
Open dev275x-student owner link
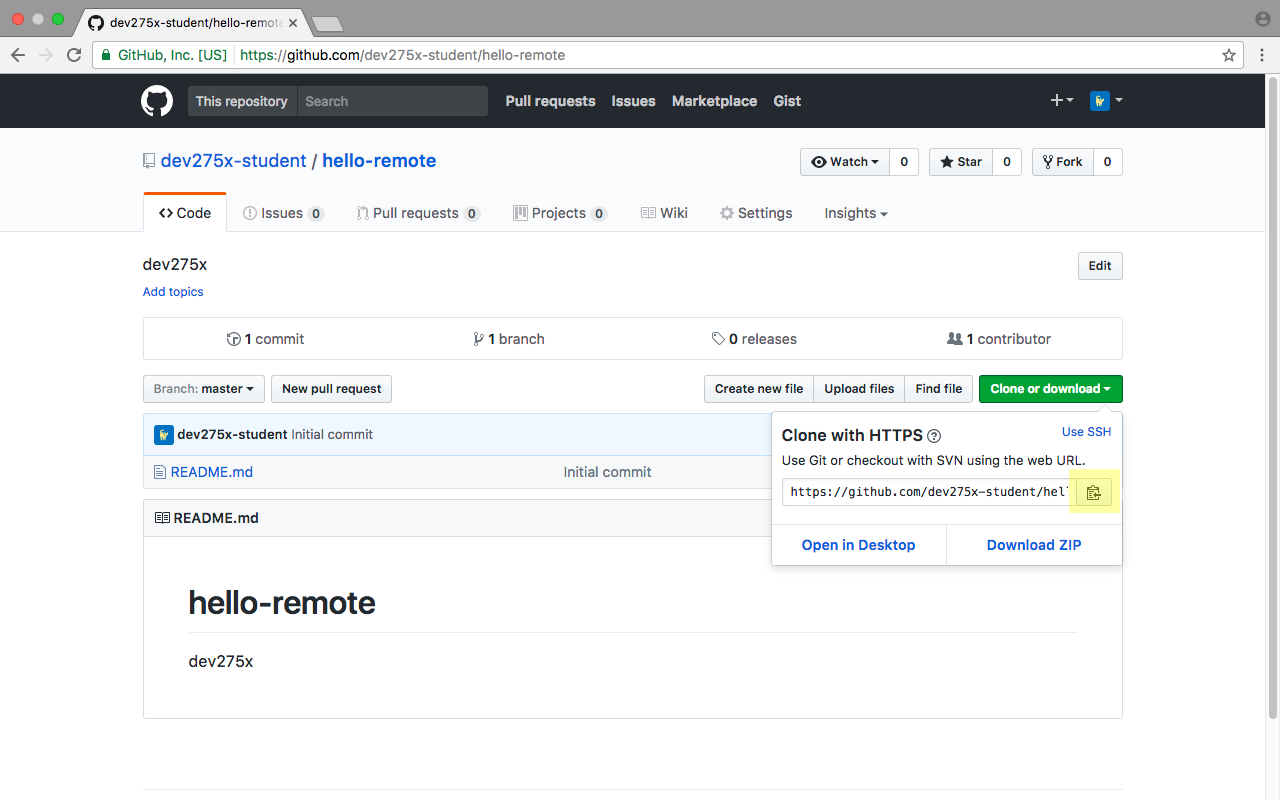233,161
